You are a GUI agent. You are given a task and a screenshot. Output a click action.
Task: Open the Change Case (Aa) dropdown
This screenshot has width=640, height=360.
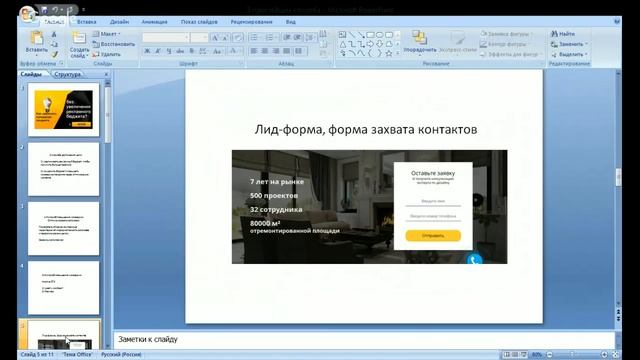click(218, 51)
